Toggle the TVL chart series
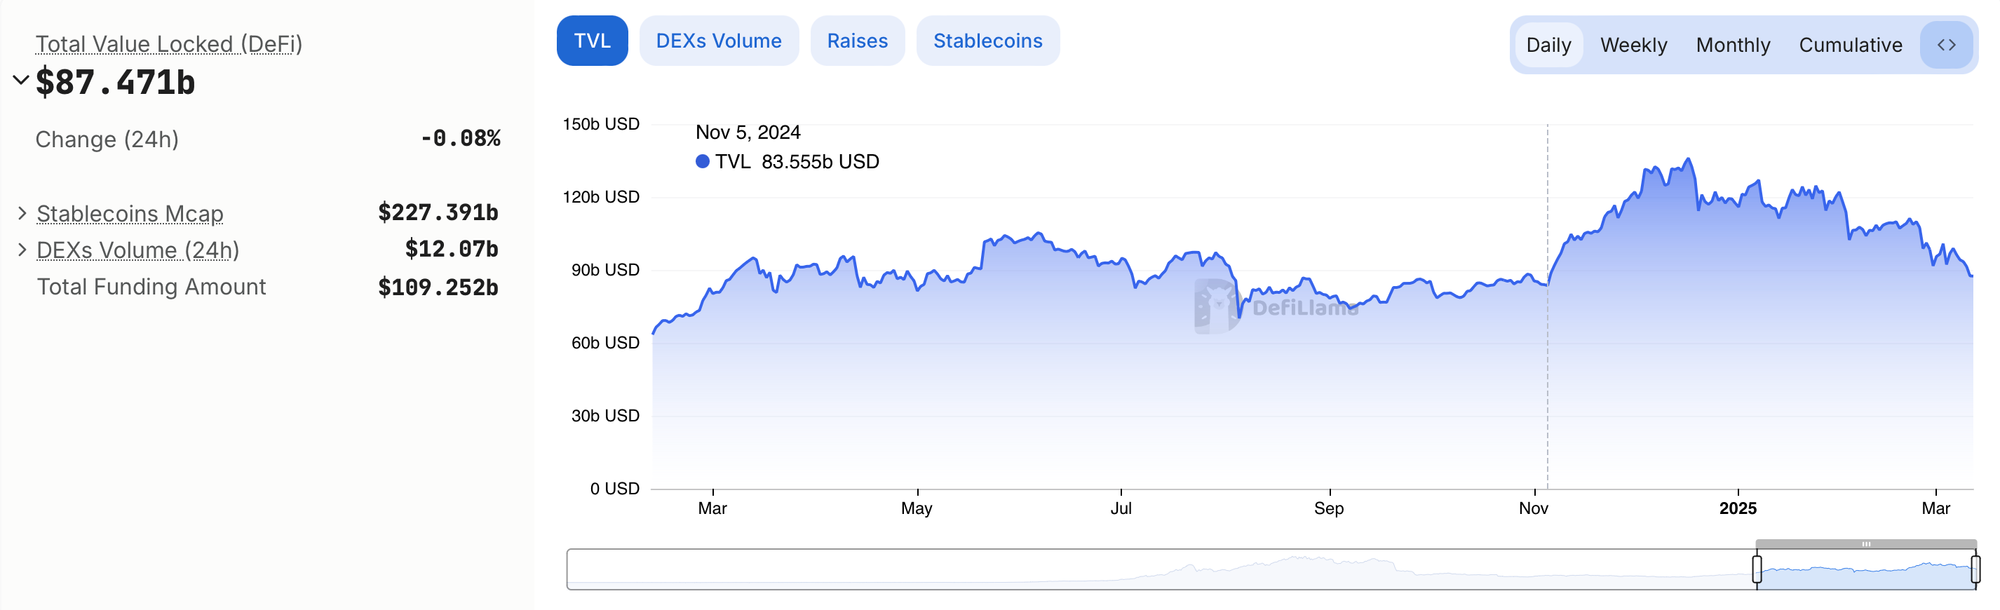This screenshot has height=610, width=2000. tap(592, 41)
